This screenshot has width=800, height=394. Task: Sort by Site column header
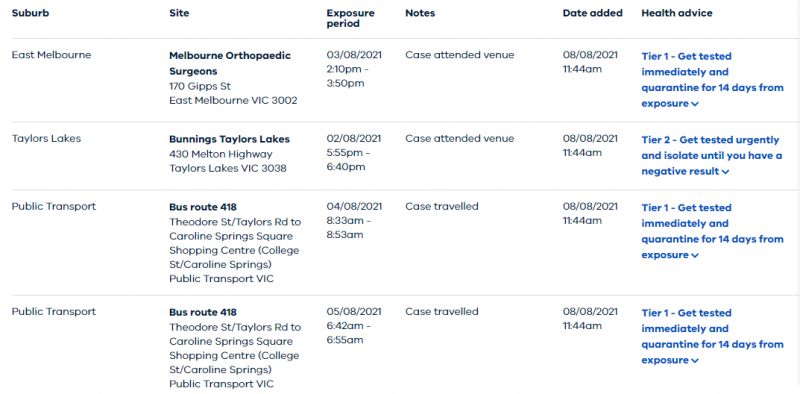tap(179, 13)
